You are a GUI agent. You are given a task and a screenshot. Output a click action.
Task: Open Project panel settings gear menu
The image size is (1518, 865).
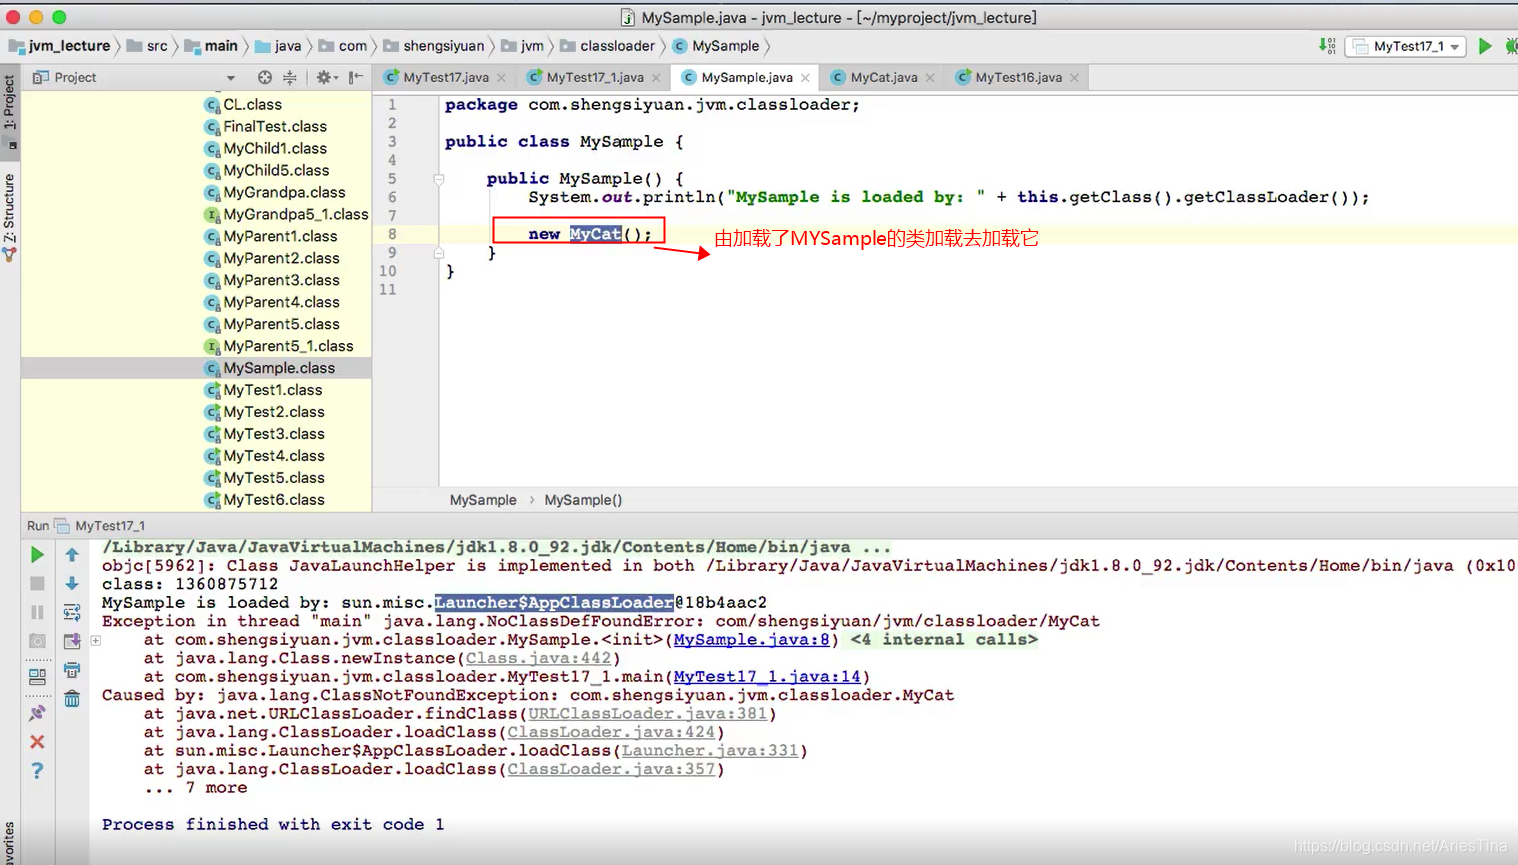coord(326,77)
